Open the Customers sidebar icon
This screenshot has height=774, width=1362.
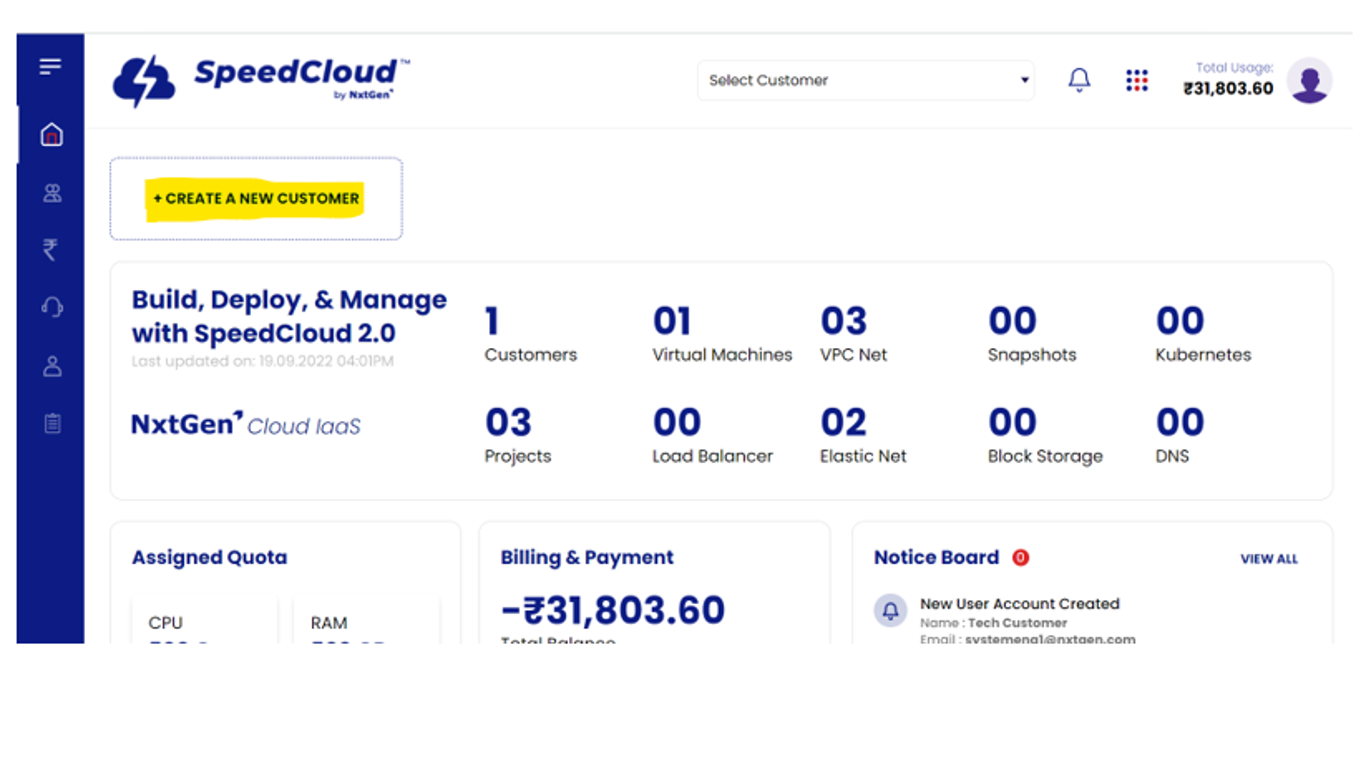pyautogui.click(x=52, y=194)
